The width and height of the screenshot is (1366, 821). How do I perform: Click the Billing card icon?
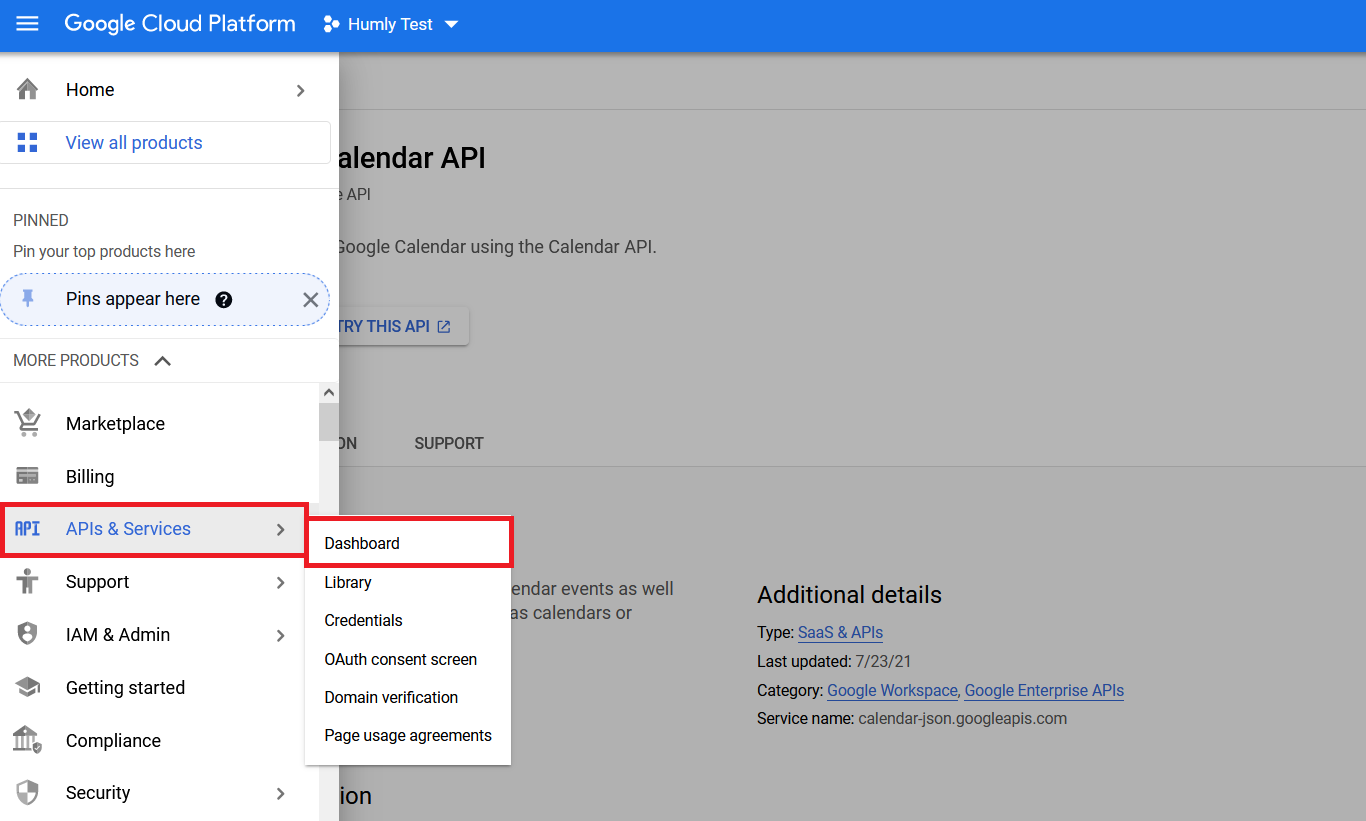[27, 476]
